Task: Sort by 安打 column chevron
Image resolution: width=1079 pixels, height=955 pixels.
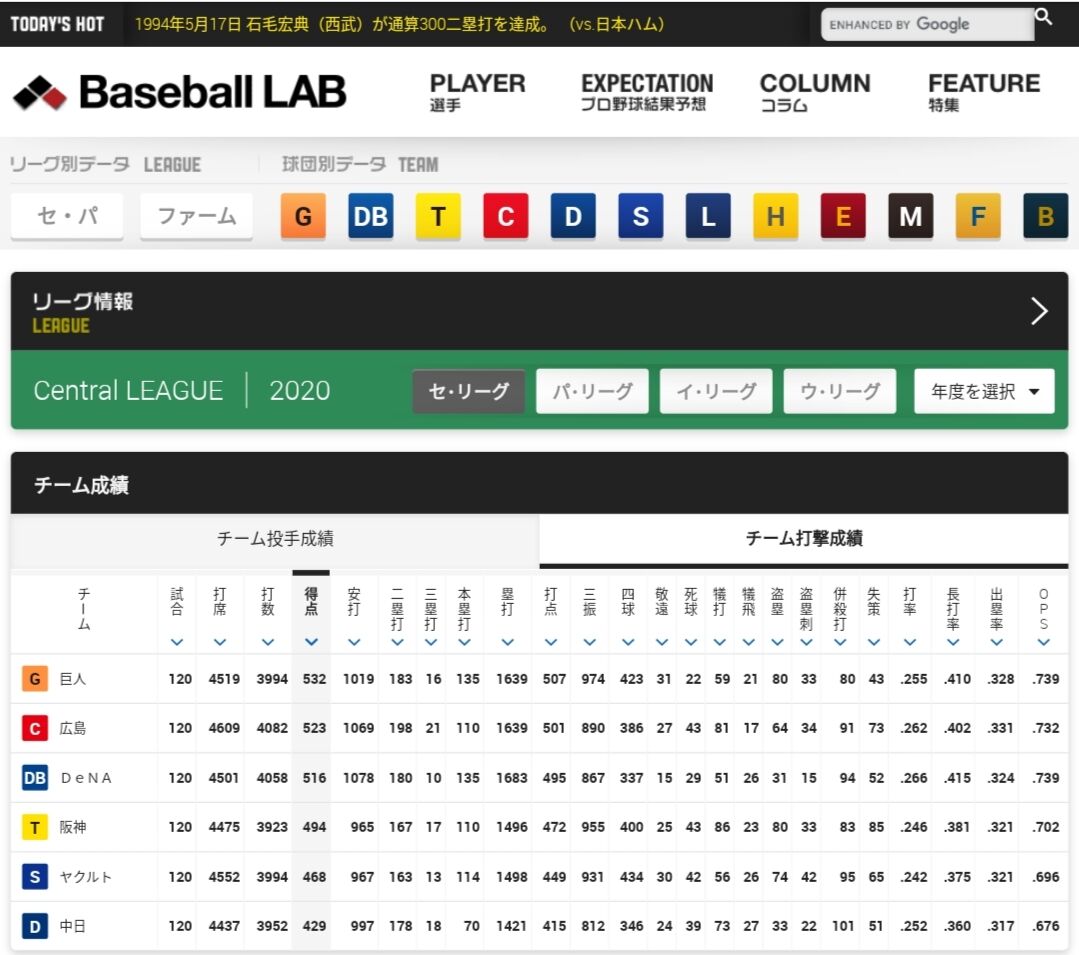Action: click(x=354, y=642)
